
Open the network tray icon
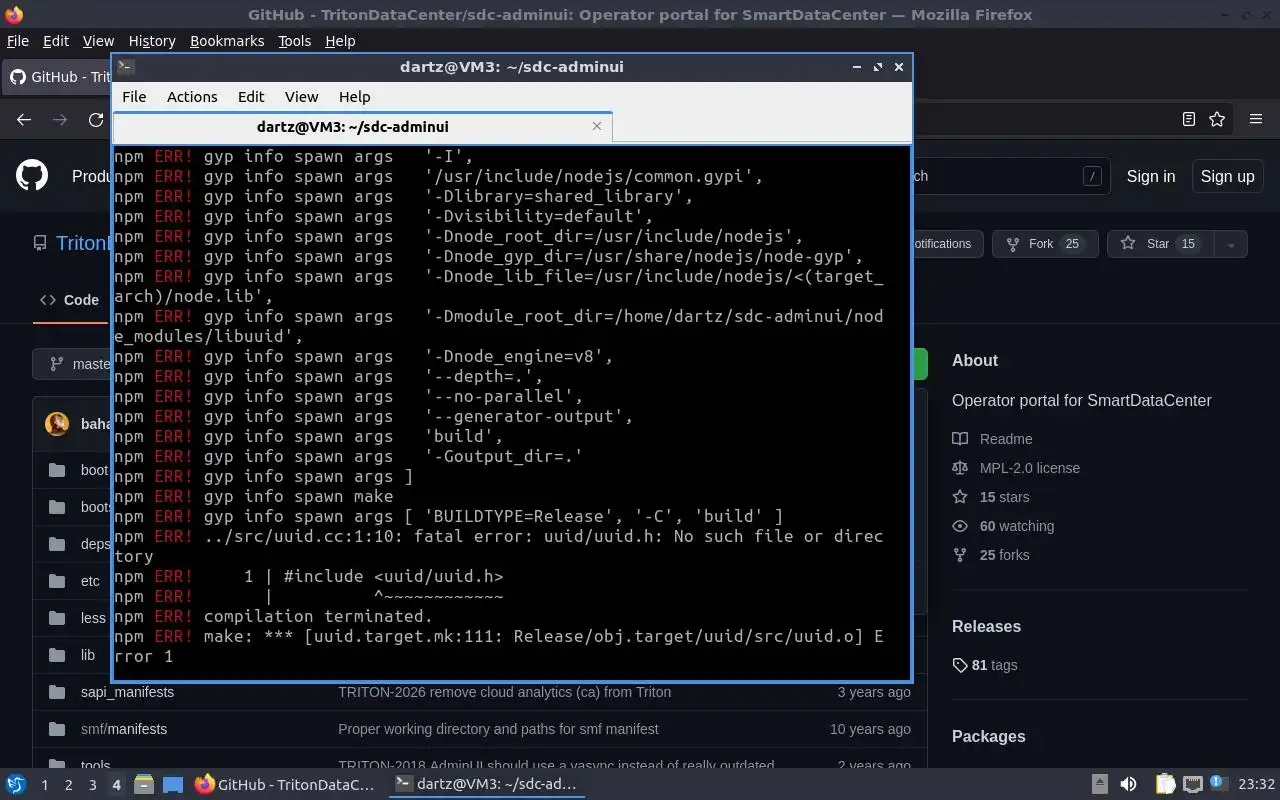tap(1192, 785)
